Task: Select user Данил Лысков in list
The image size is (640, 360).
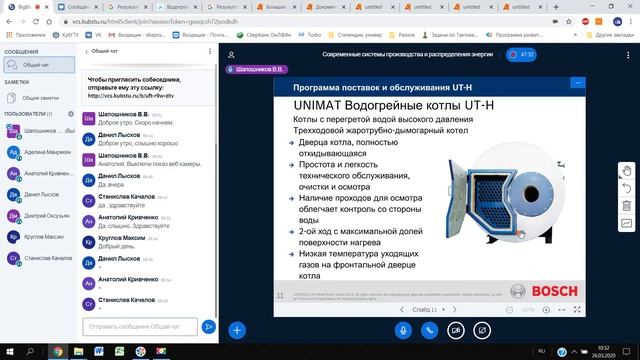Action: tap(39, 195)
